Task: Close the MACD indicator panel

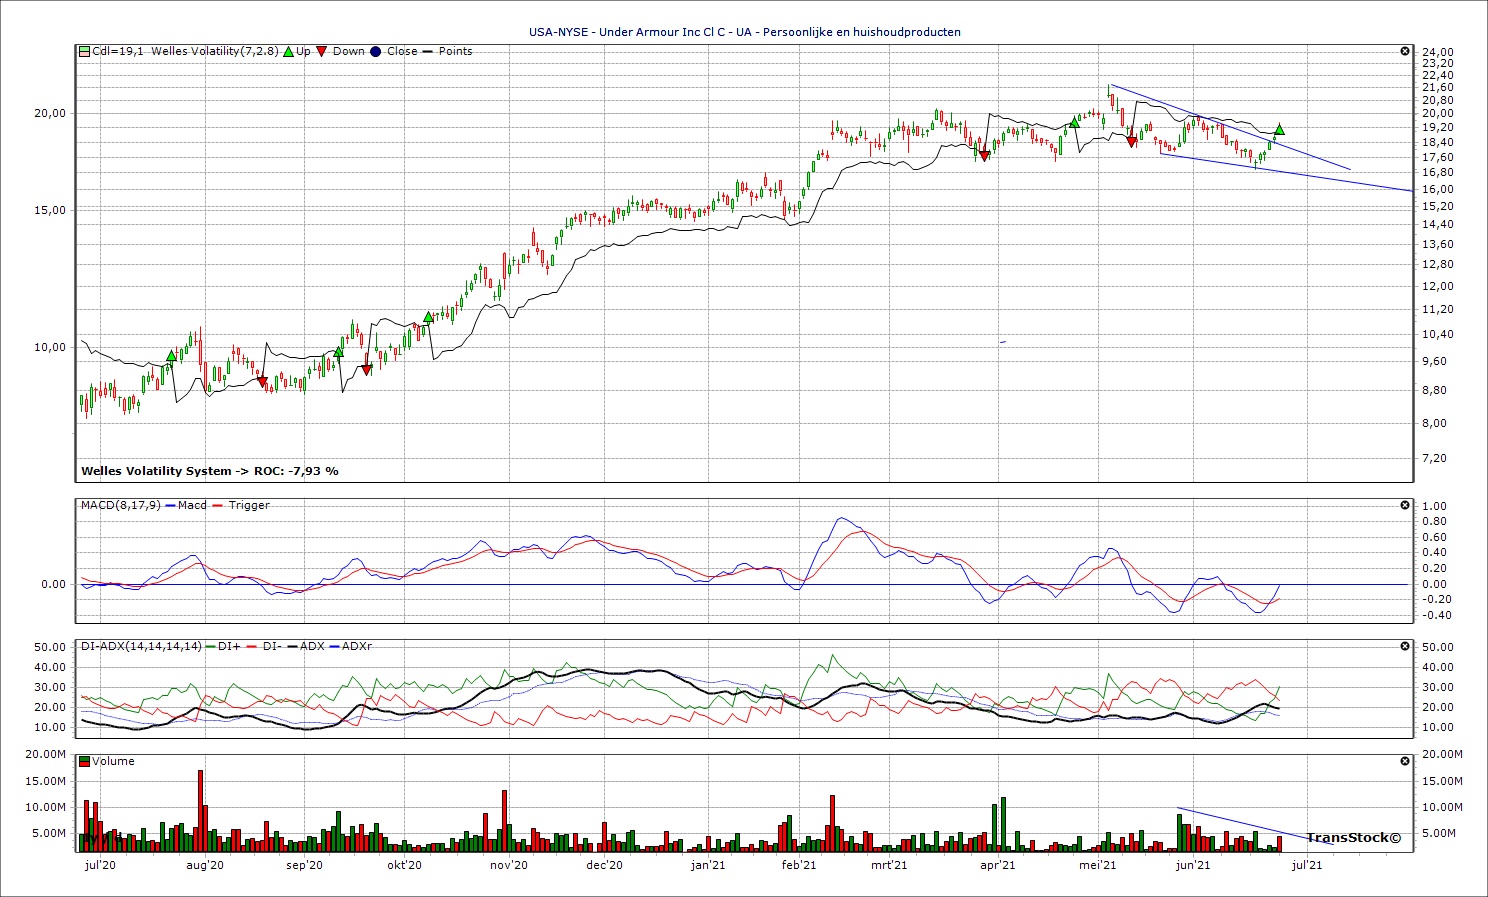Action: tap(1404, 505)
